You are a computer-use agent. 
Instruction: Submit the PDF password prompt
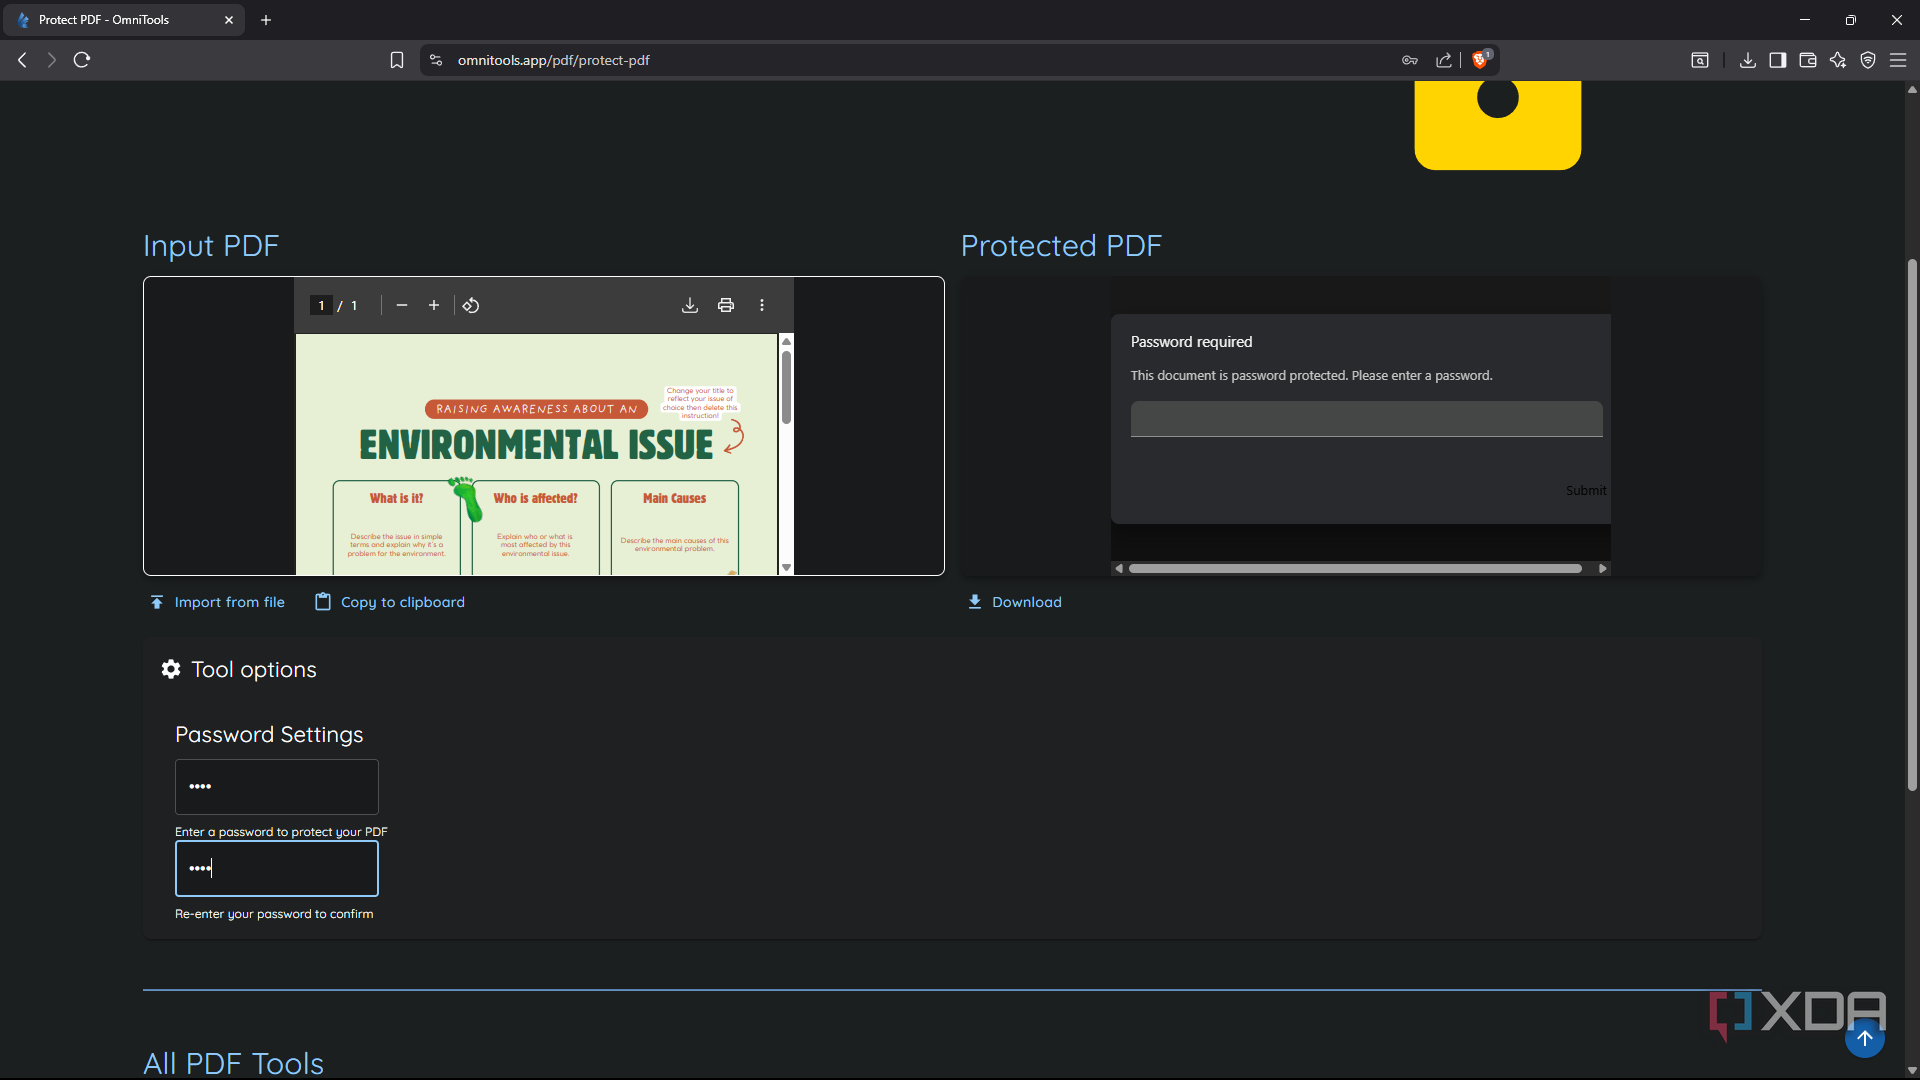(x=1586, y=490)
